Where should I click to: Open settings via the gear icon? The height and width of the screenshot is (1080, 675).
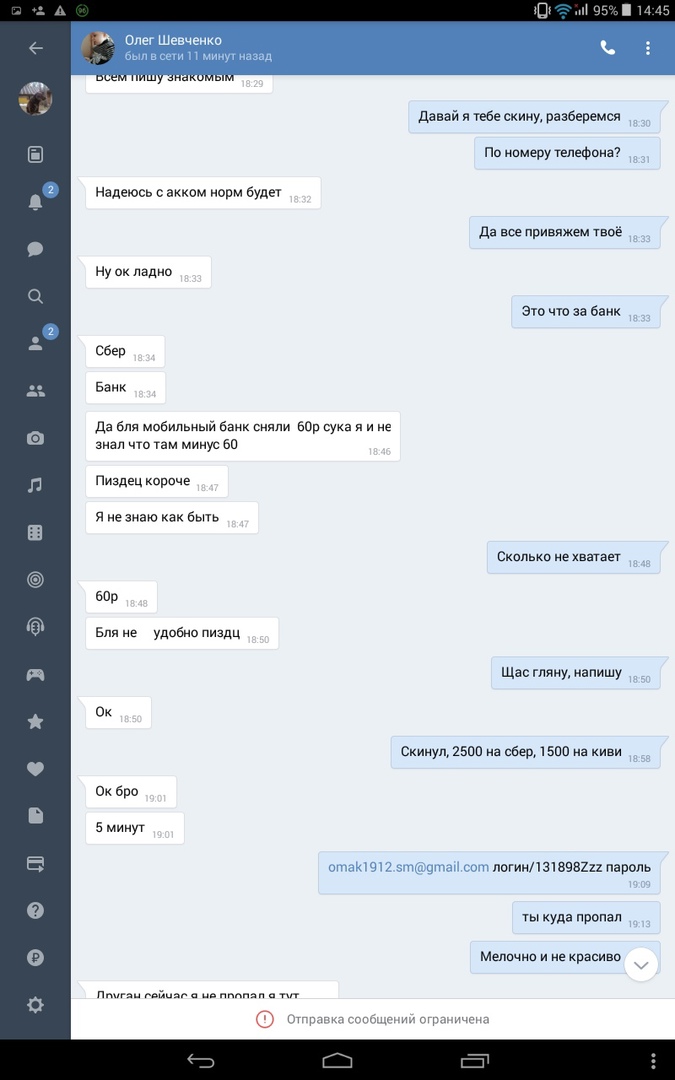click(x=35, y=1005)
